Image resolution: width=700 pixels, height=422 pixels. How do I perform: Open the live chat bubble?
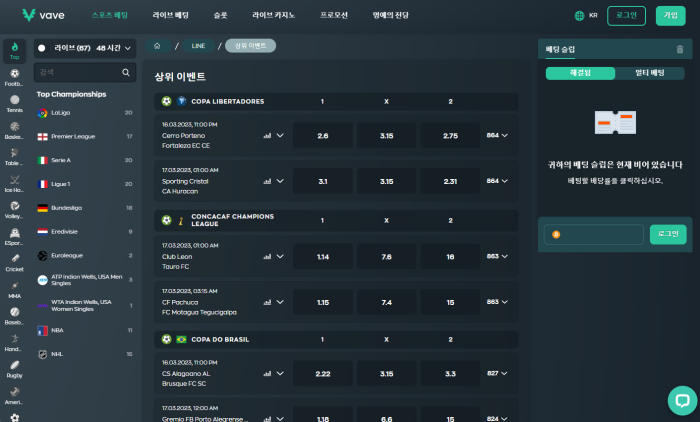682,401
